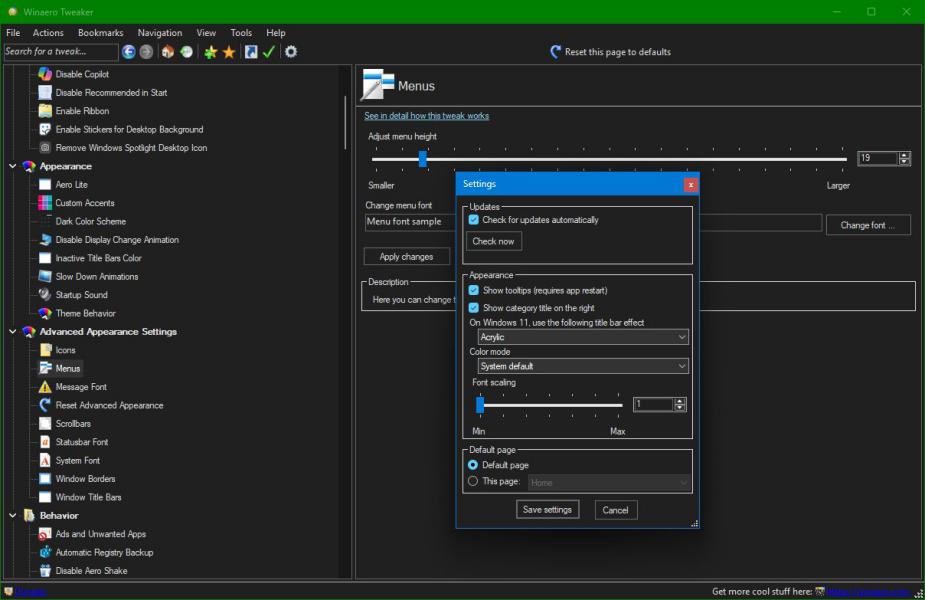Collapse the Advanced Appearance Settings category
This screenshot has height=600, width=925.
[13, 332]
